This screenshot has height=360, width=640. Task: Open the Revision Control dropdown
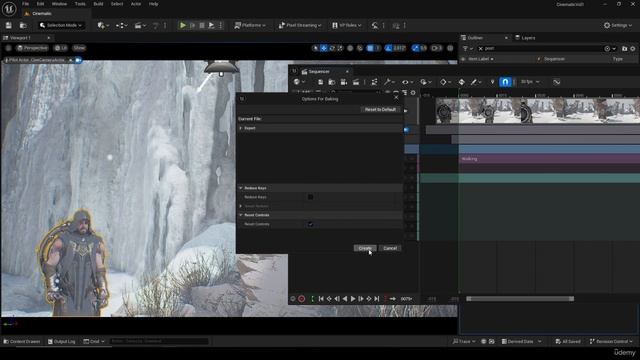(x=611, y=341)
